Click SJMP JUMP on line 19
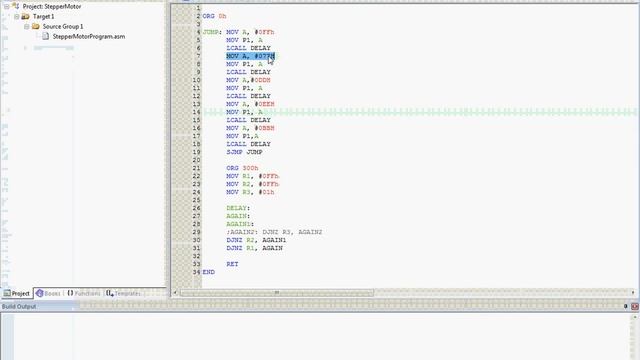The height and width of the screenshot is (360, 640). 244,152
